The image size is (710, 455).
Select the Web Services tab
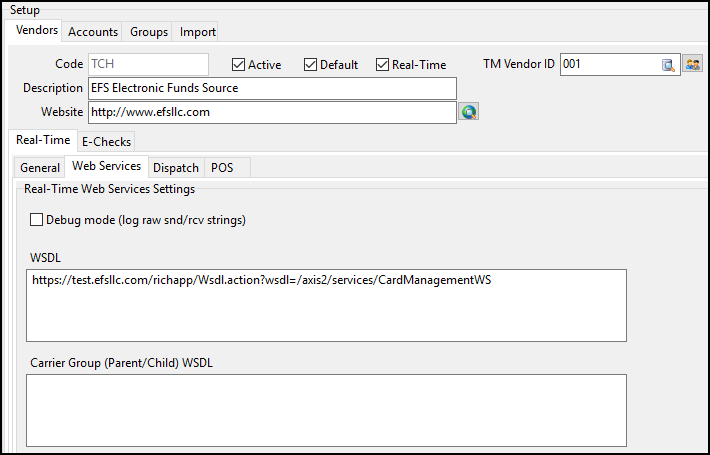[x=106, y=166]
